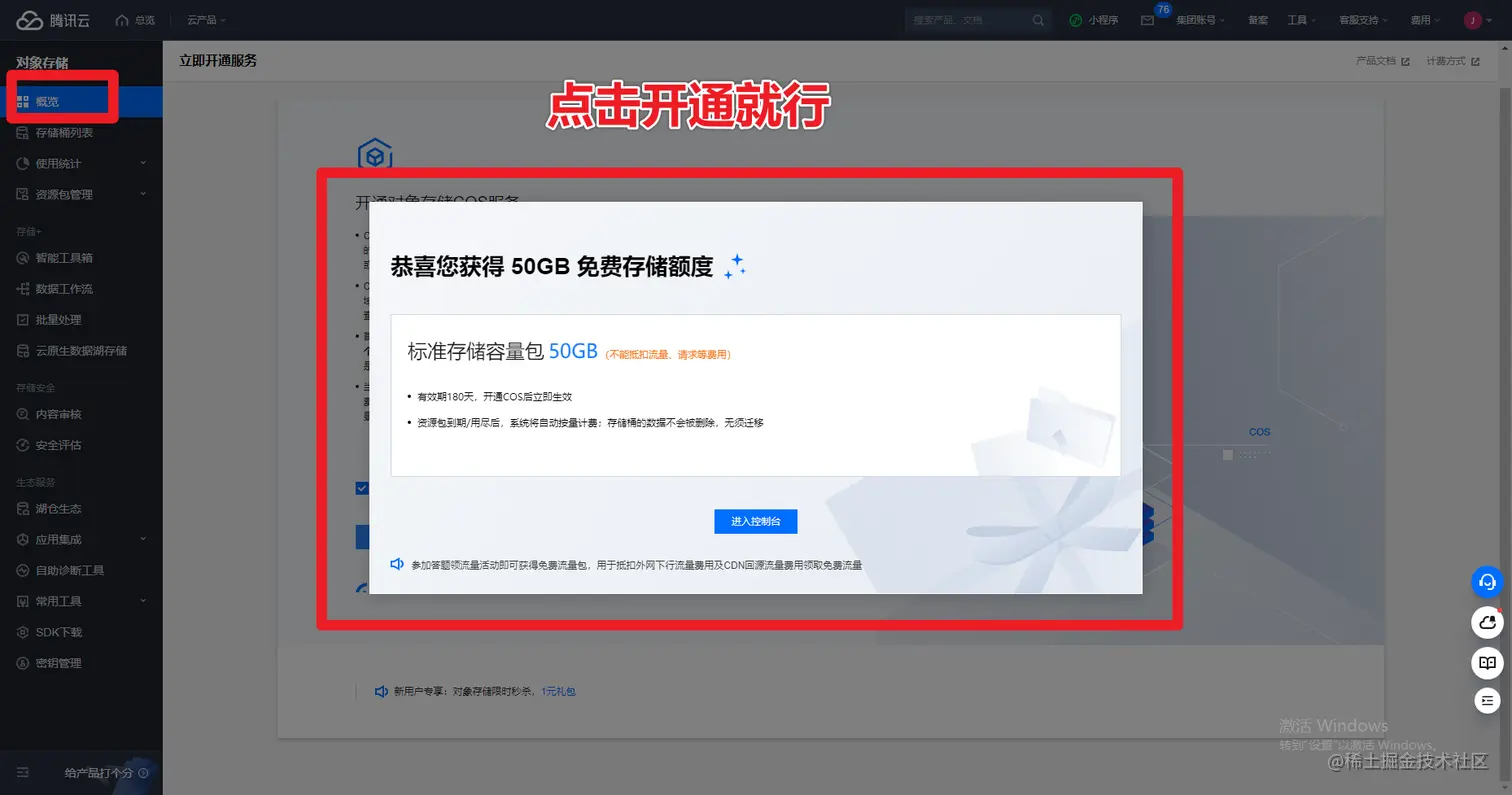The height and width of the screenshot is (795, 1512).
Task: Collapse sidebar with the bottom menu icon
Action: 23,773
